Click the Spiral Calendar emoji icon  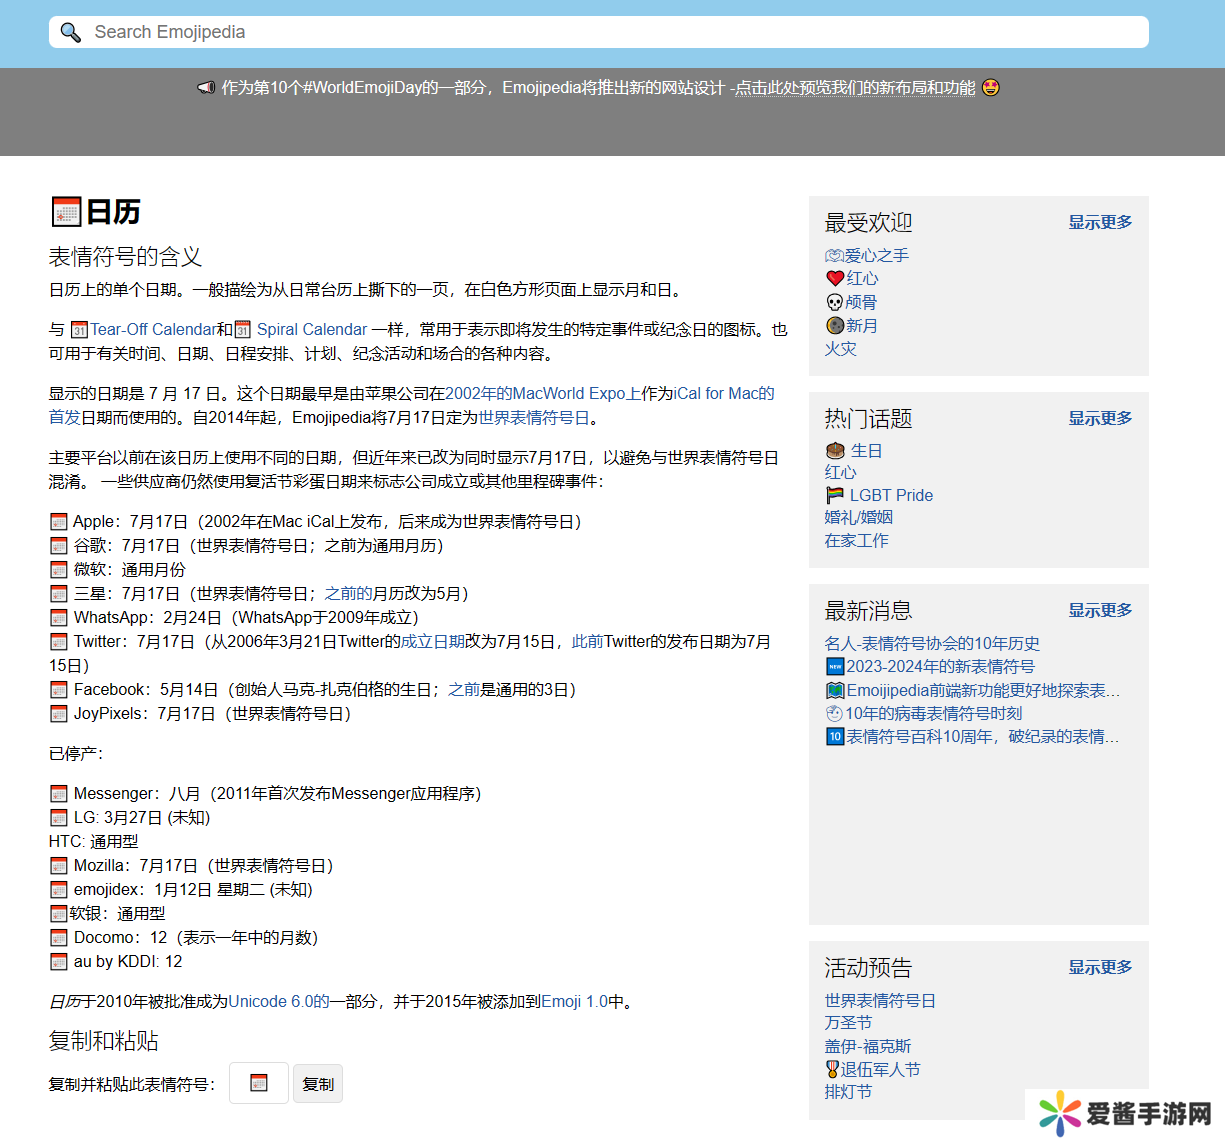coord(243,330)
